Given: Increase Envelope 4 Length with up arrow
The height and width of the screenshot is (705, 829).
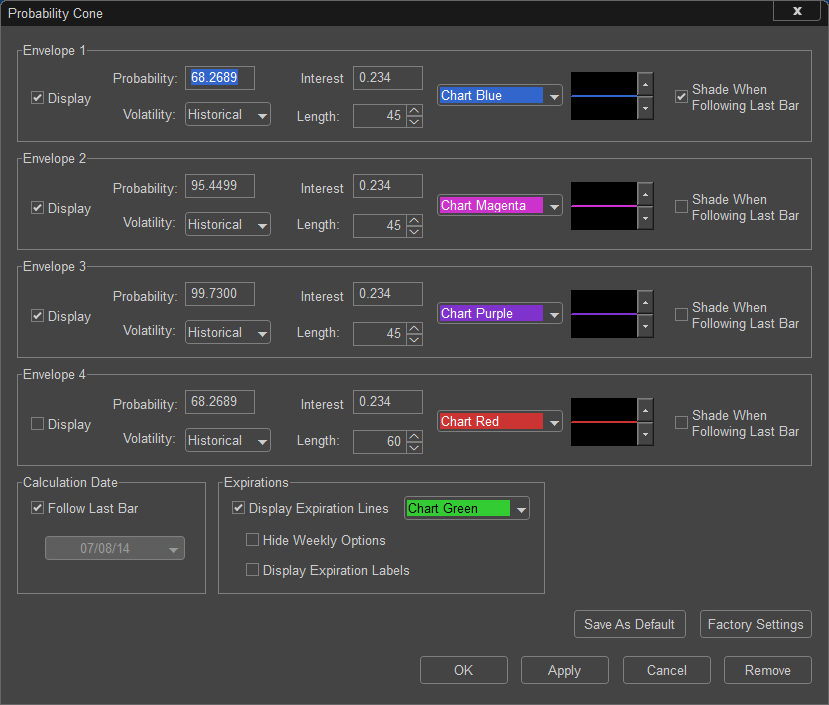Looking at the screenshot, I should click(414, 436).
